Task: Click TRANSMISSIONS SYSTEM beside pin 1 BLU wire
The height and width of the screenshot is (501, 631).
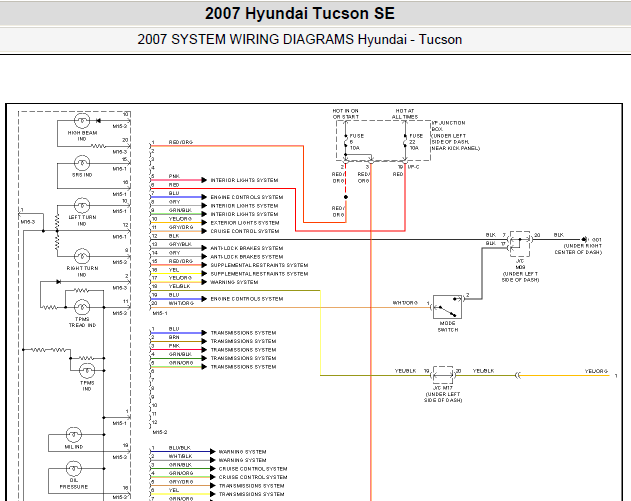Action: click(x=243, y=333)
